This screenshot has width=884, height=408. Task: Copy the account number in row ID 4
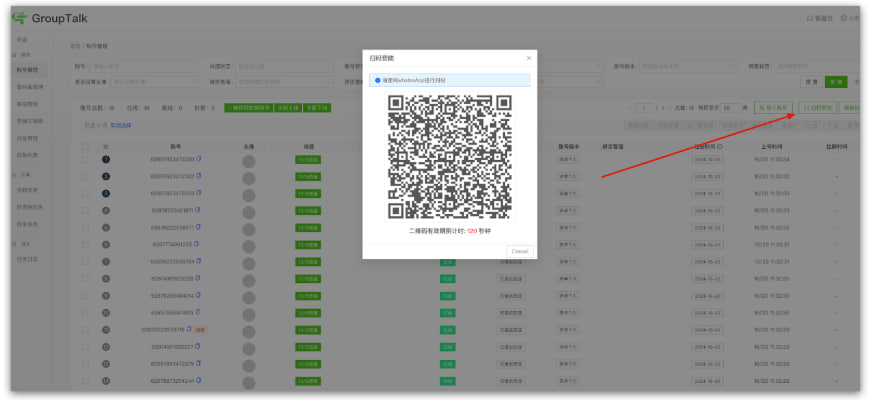pyautogui.click(x=197, y=210)
